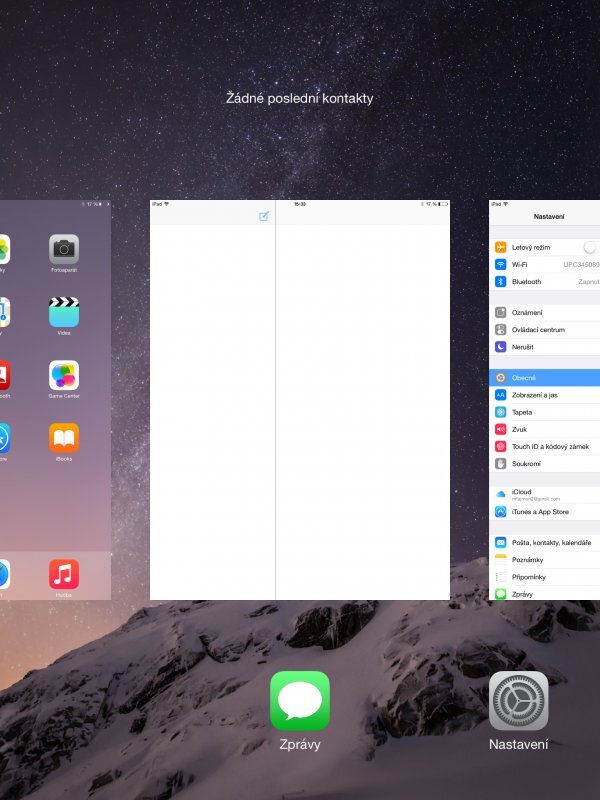The width and height of the screenshot is (600, 800).
Task: Click the Zprávy row in settings list
Action: click(544, 594)
